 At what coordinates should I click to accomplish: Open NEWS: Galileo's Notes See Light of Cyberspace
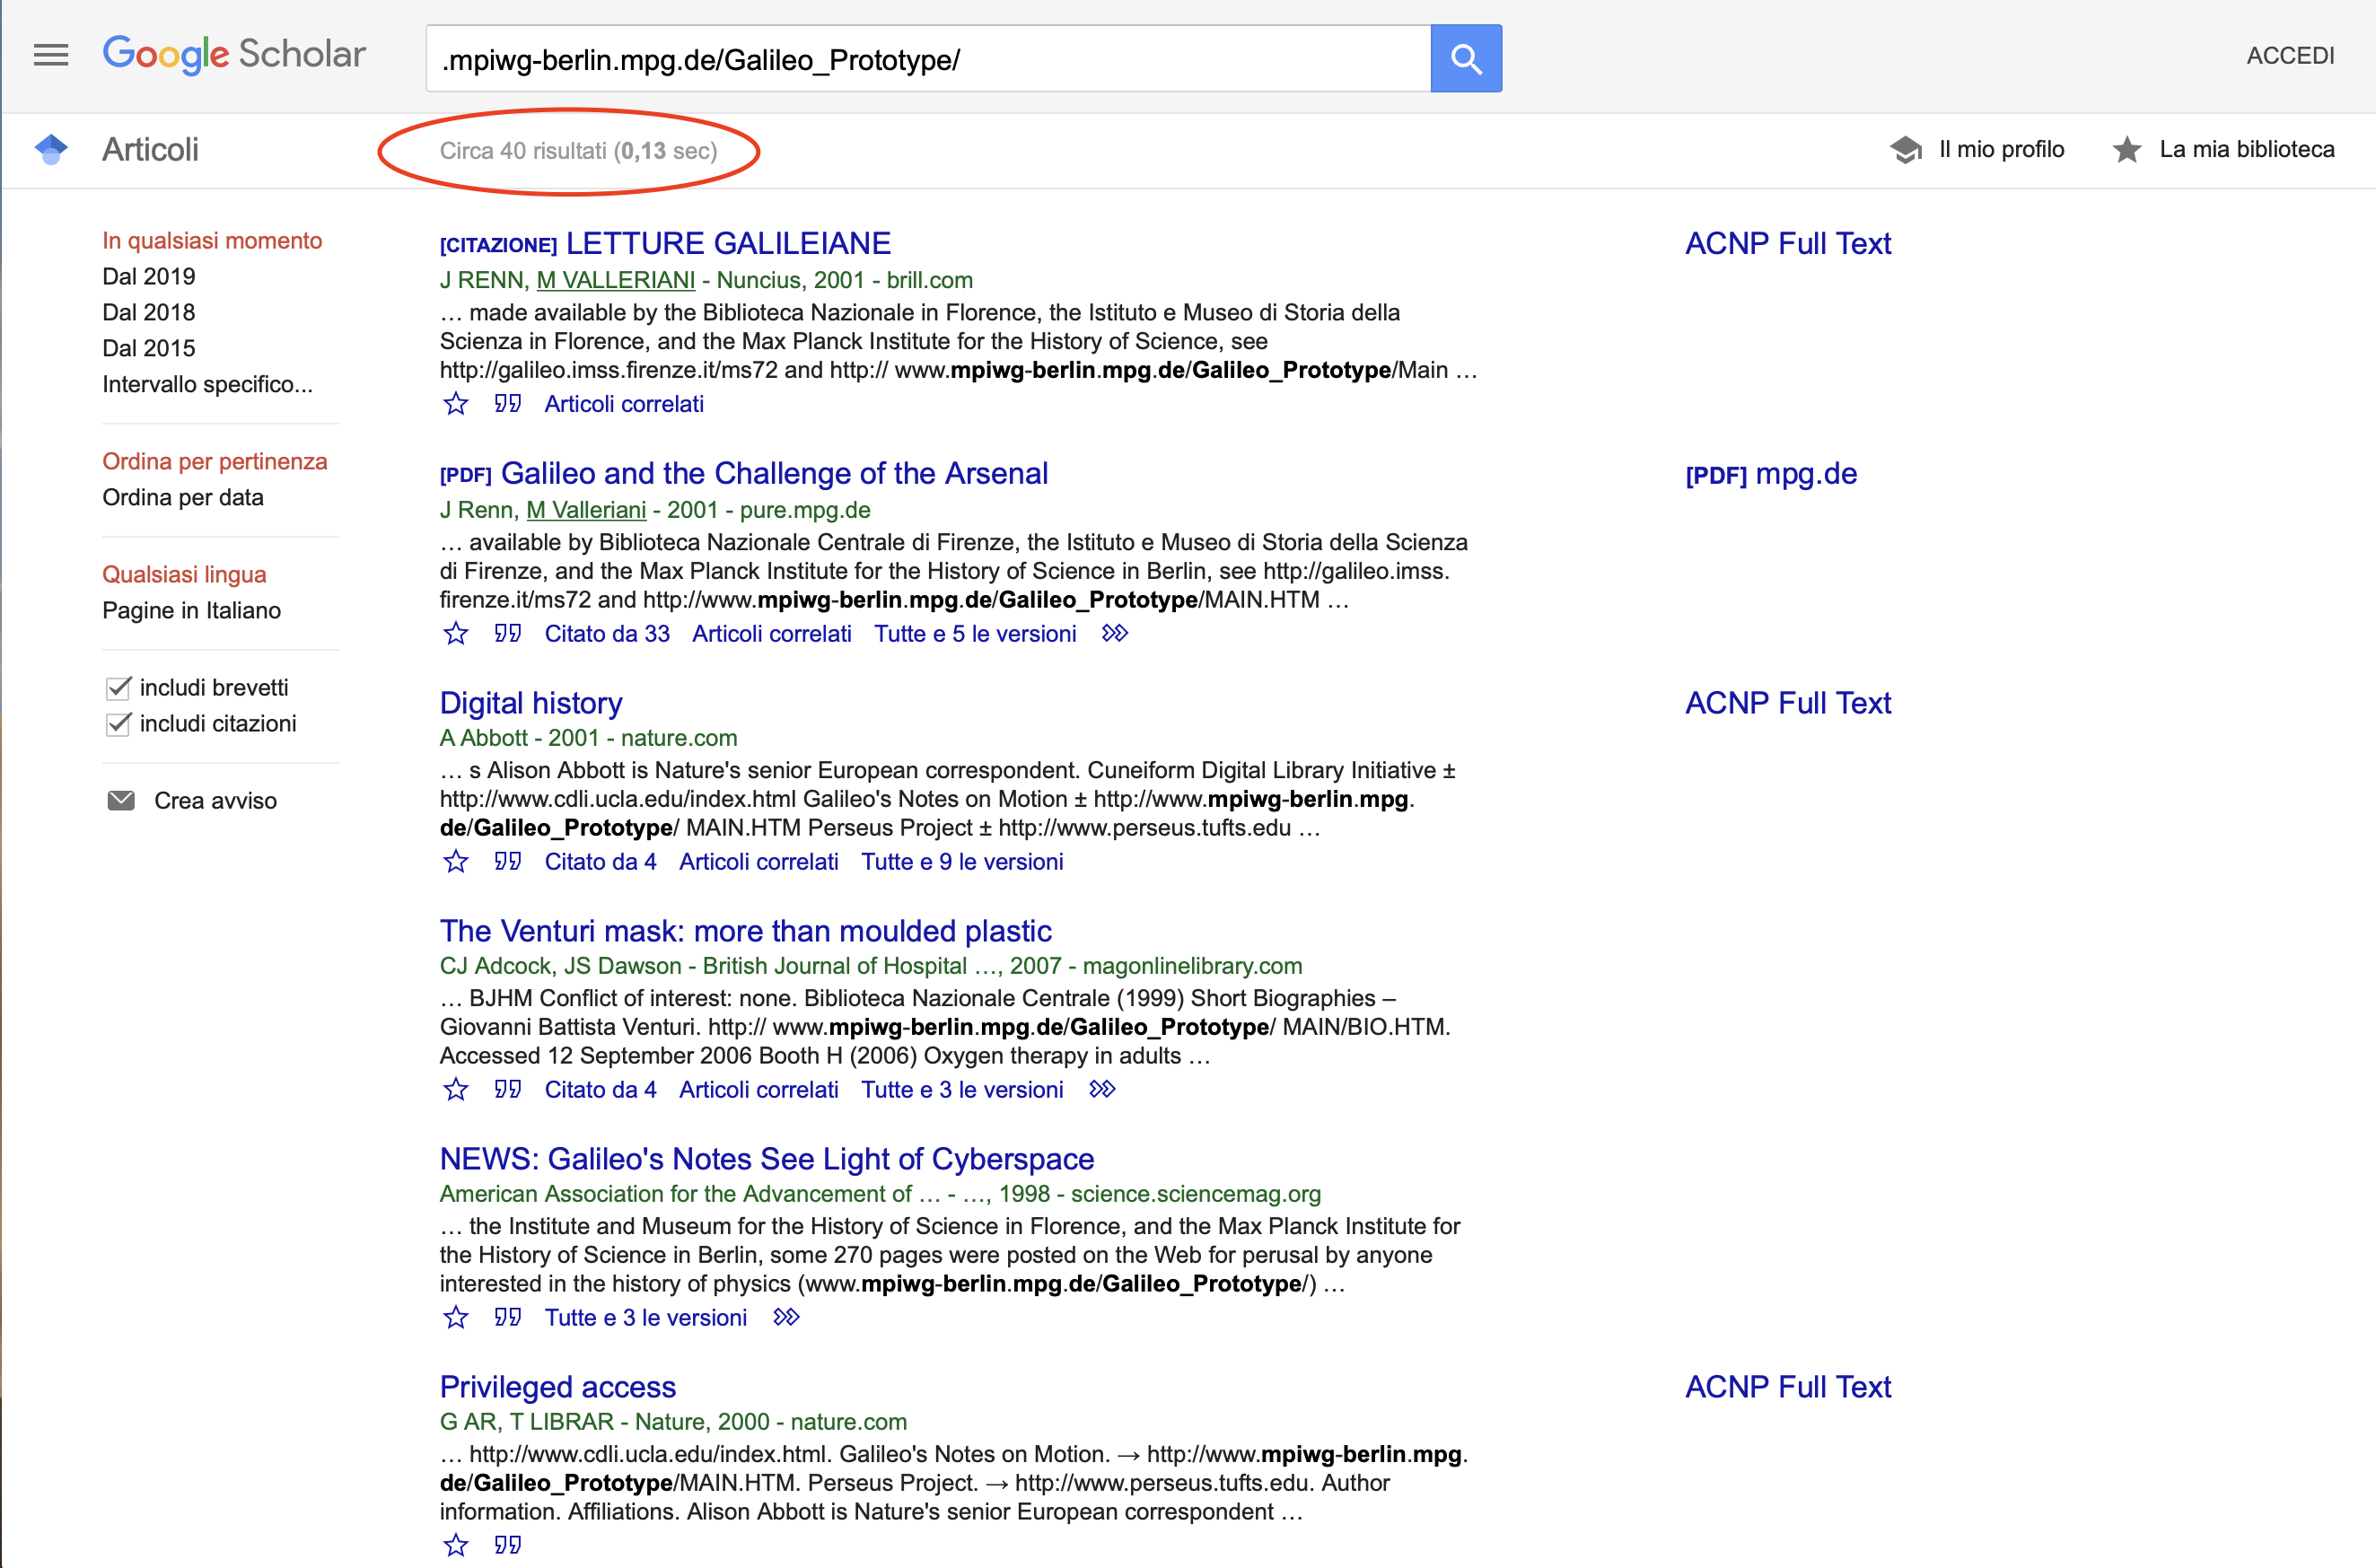tap(767, 1159)
